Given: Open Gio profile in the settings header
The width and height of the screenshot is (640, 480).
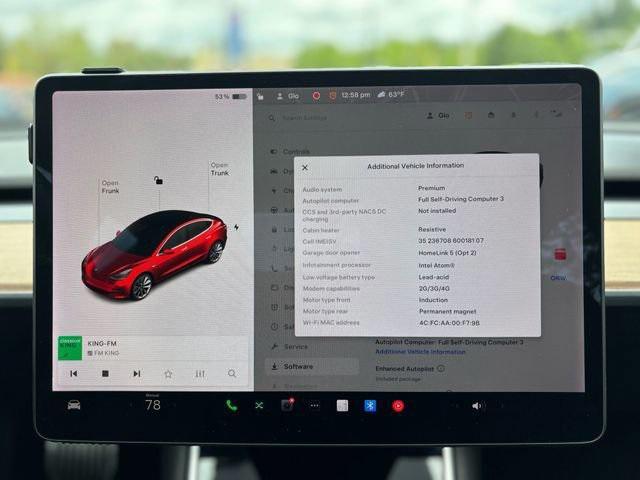Looking at the screenshot, I should tap(438, 116).
